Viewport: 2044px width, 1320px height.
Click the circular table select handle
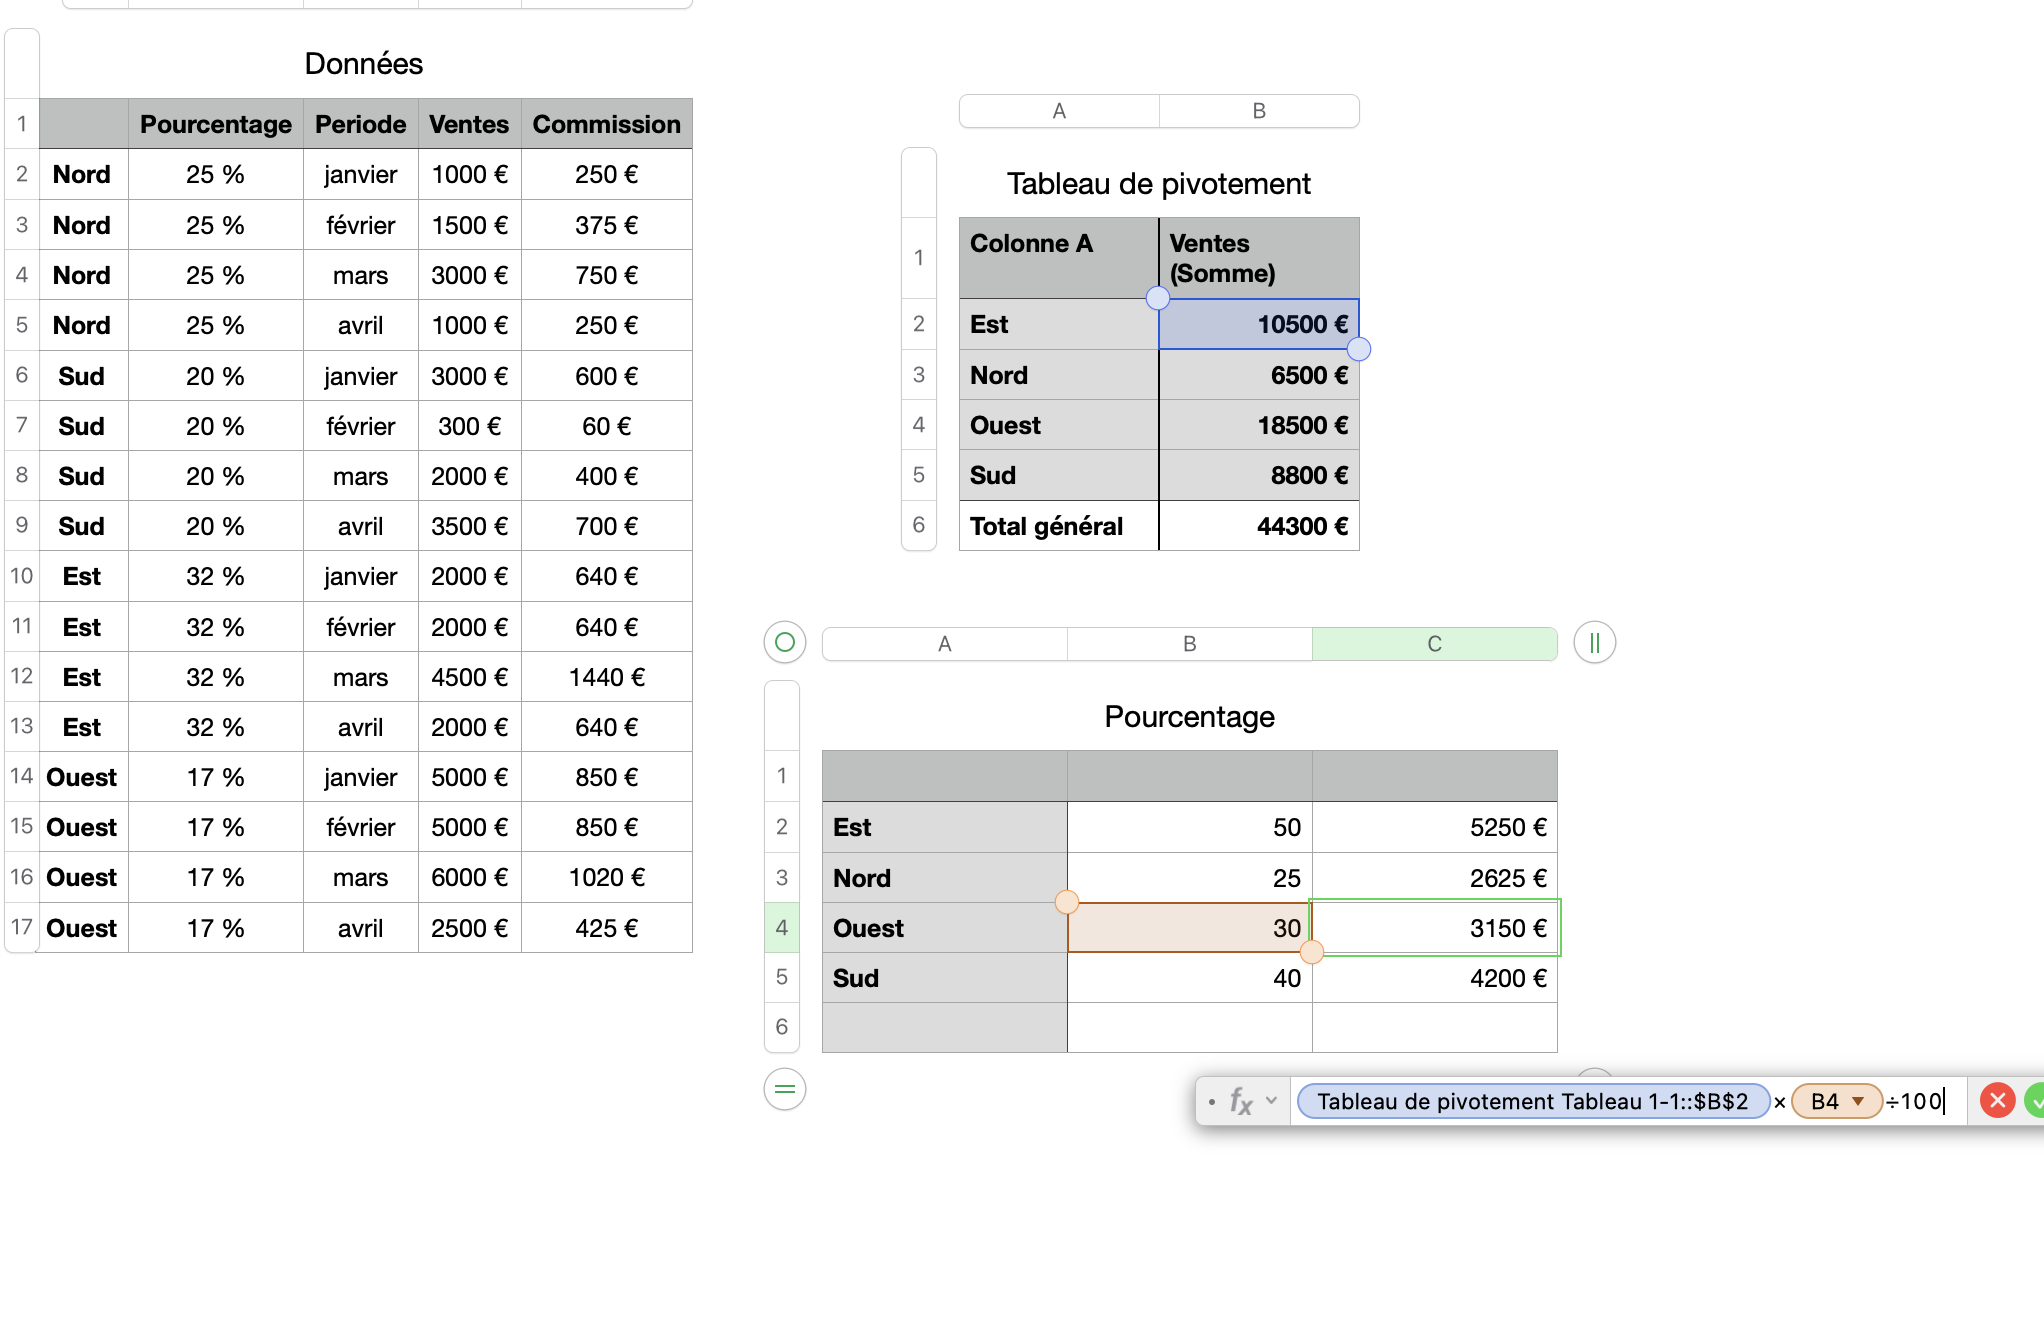tap(785, 642)
